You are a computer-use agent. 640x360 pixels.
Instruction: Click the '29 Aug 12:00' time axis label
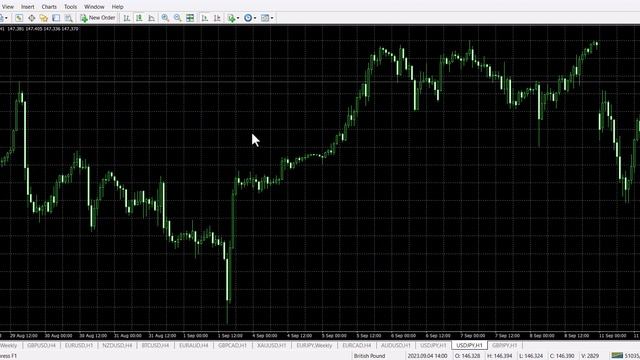click(x=24, y=336)
